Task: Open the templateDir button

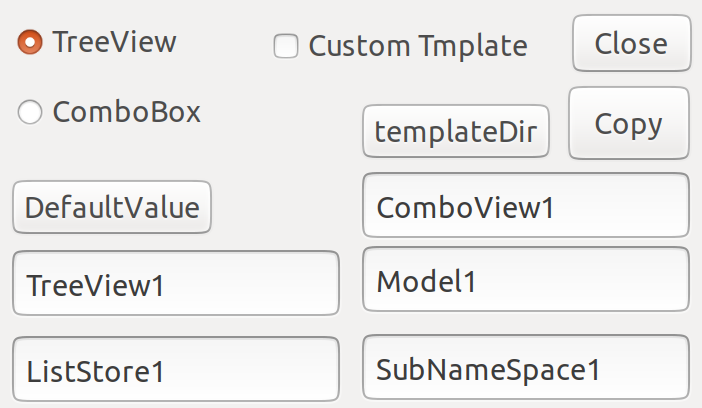Action: point(456,131)
